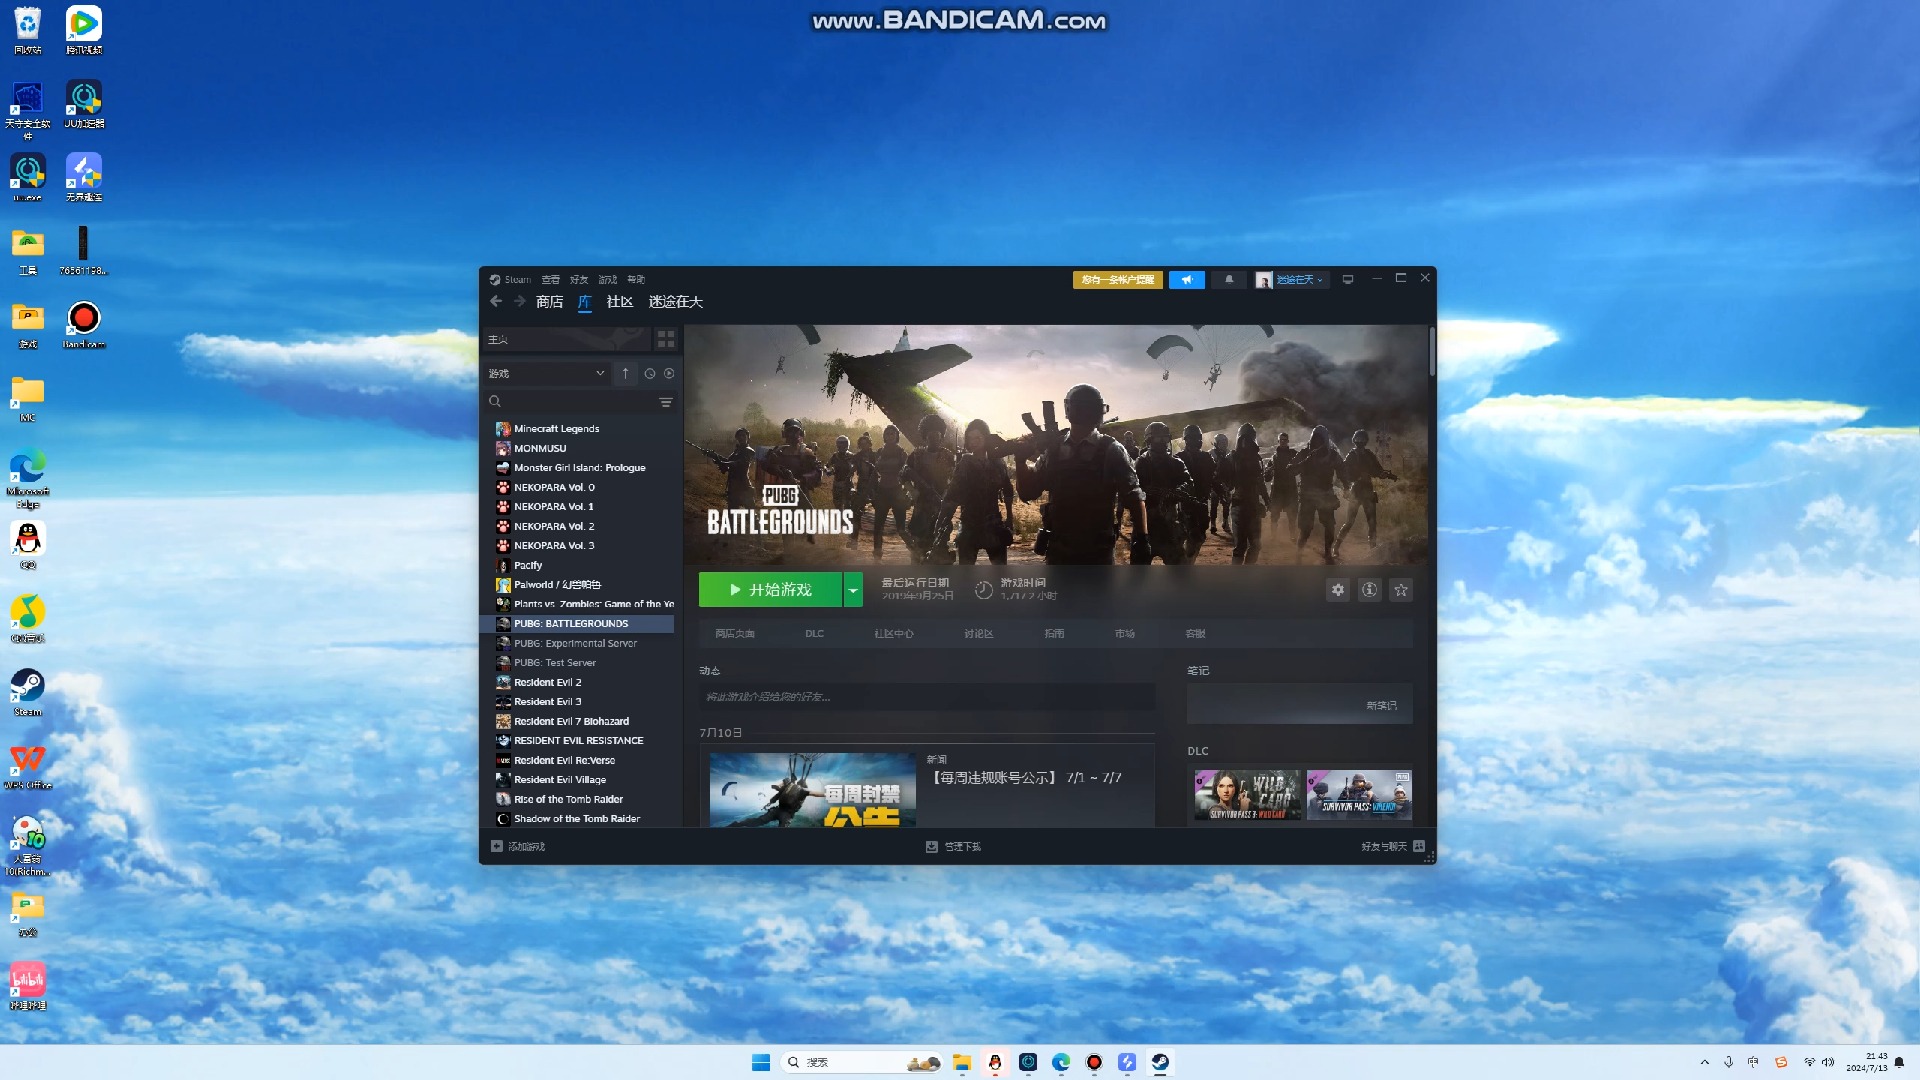This screenshot has width=1920, height=1080.
Task: Click the library home field
Action: click(567, 339)
